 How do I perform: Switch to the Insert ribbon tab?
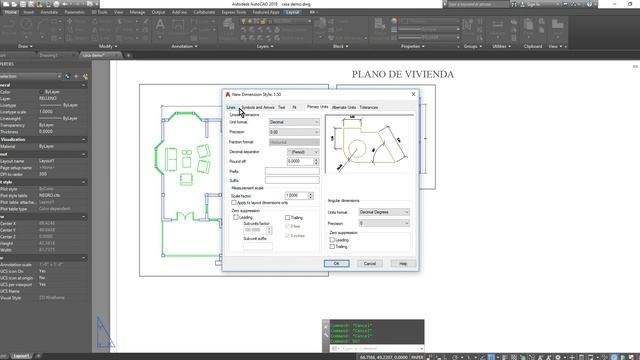29,12
